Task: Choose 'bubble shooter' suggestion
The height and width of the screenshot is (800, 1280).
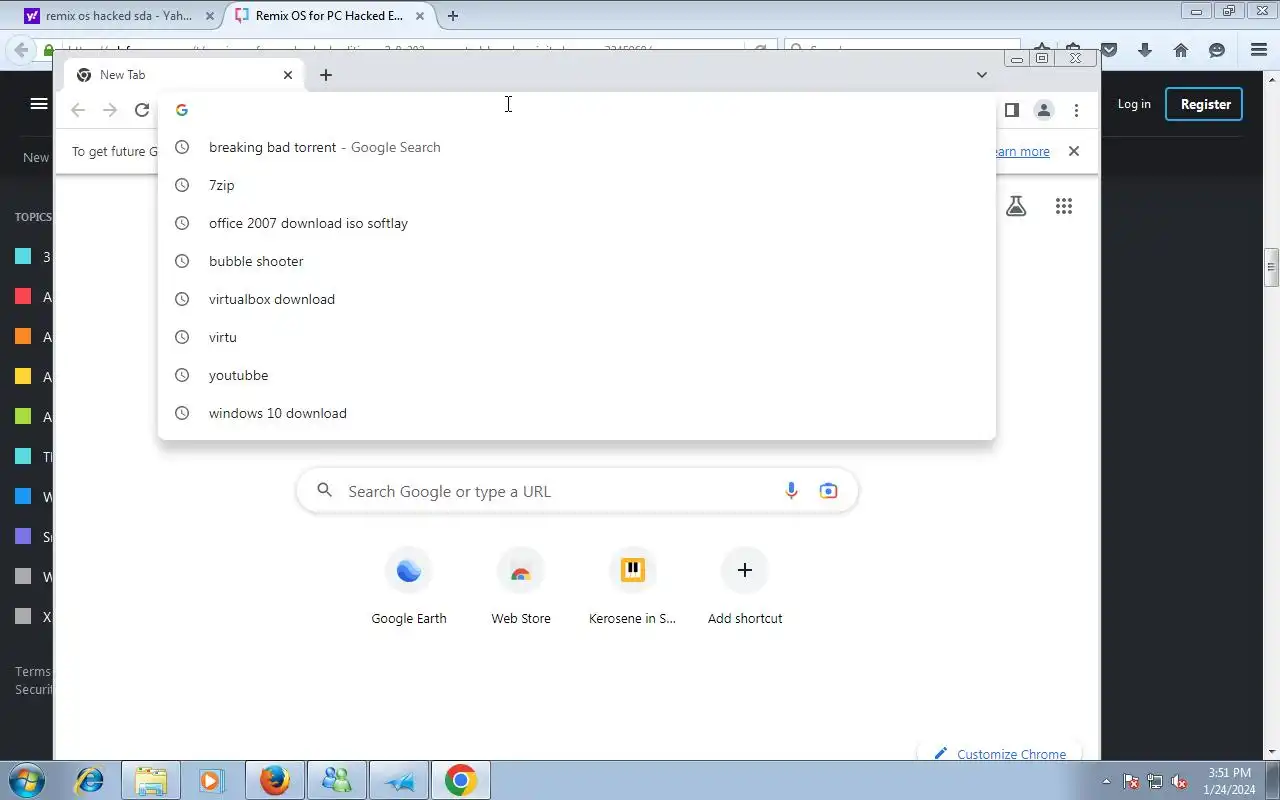Action: pos(577,261)
